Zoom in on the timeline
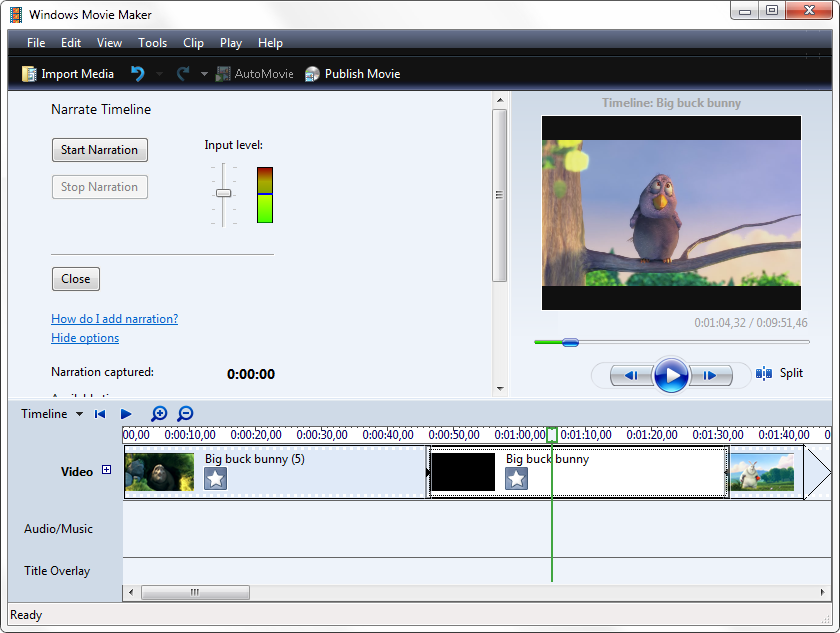The width and height of the screenshot is (840, 633). click(159, 413)
